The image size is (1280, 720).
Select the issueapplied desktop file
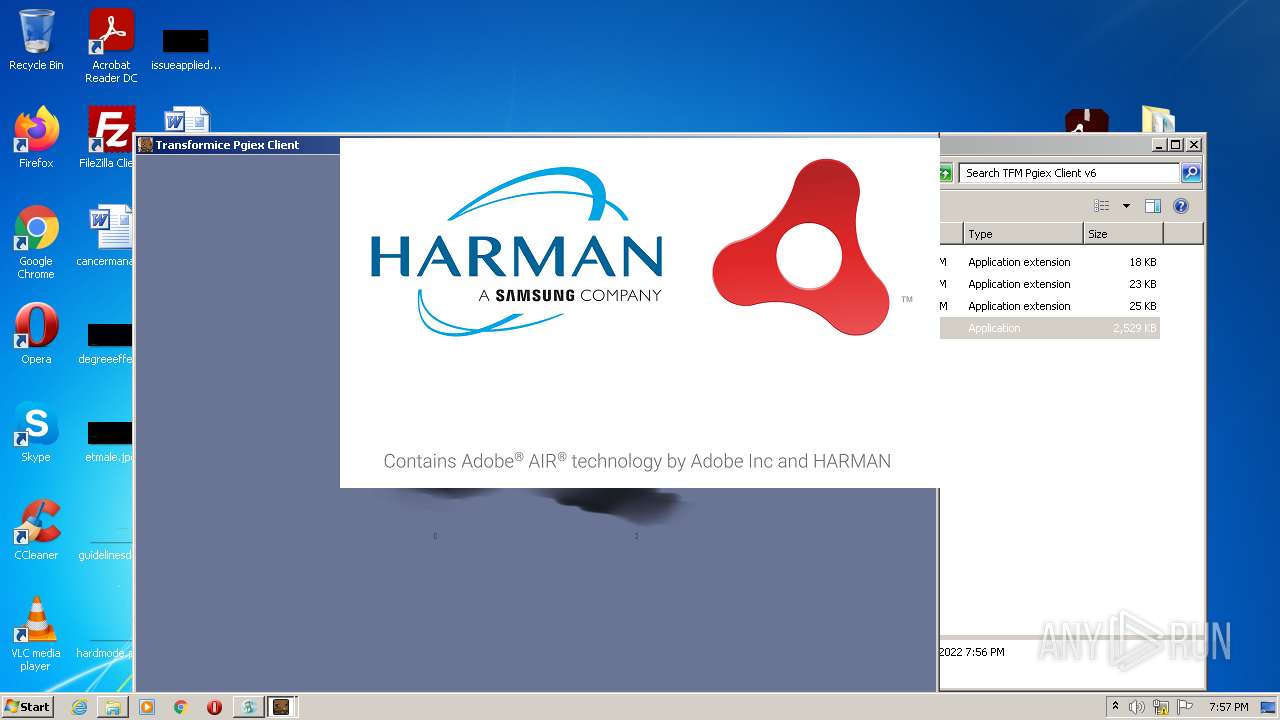click(x=186, y=48)
